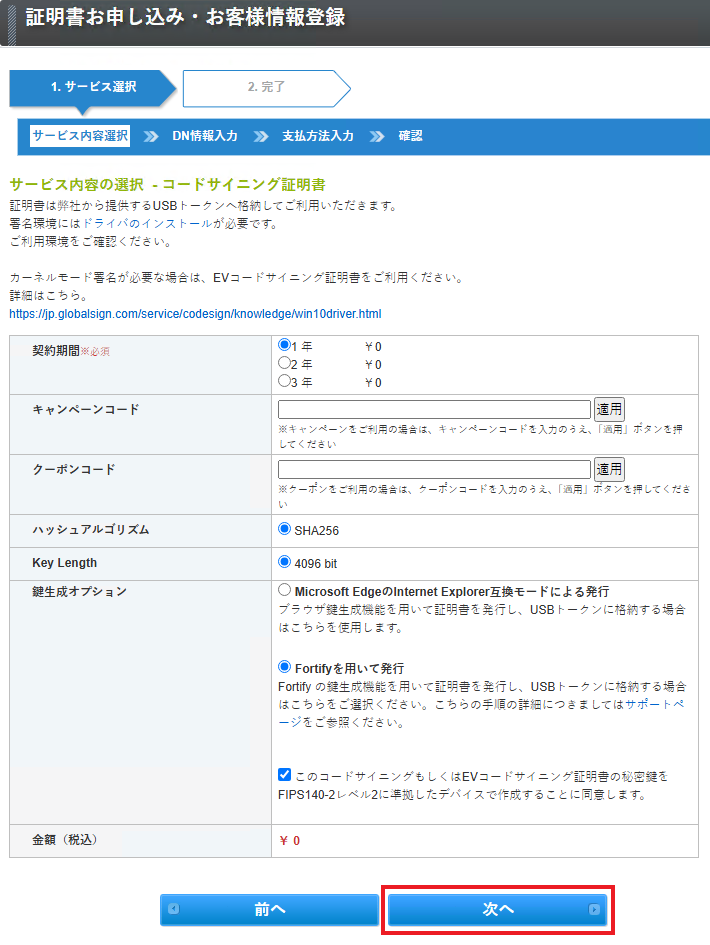The width and height of the screenshot is (710, 945).
Task: Toggle FIPS140-2 agreement checkbox
Action: (x=285, y=775)
